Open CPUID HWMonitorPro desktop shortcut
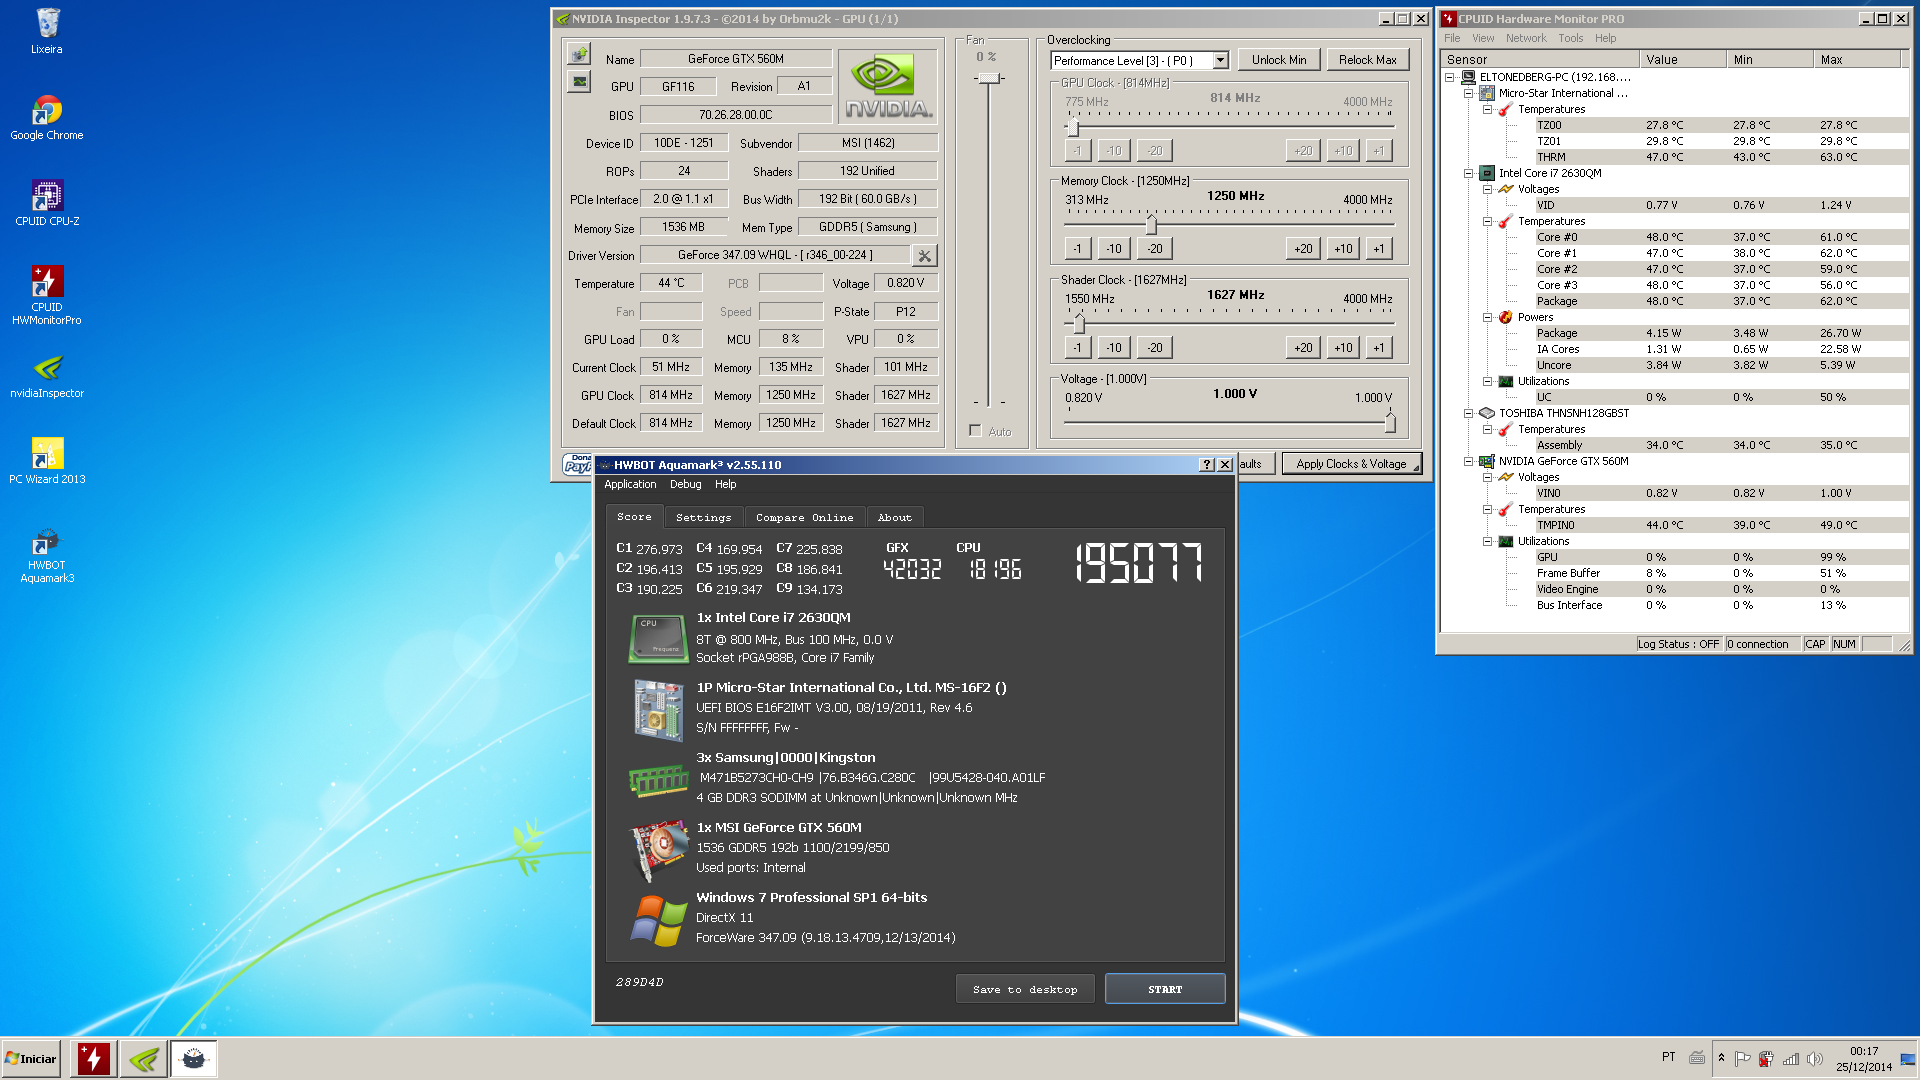The height and width of the screenshot is (1080, 1920). tap(47, 295)
